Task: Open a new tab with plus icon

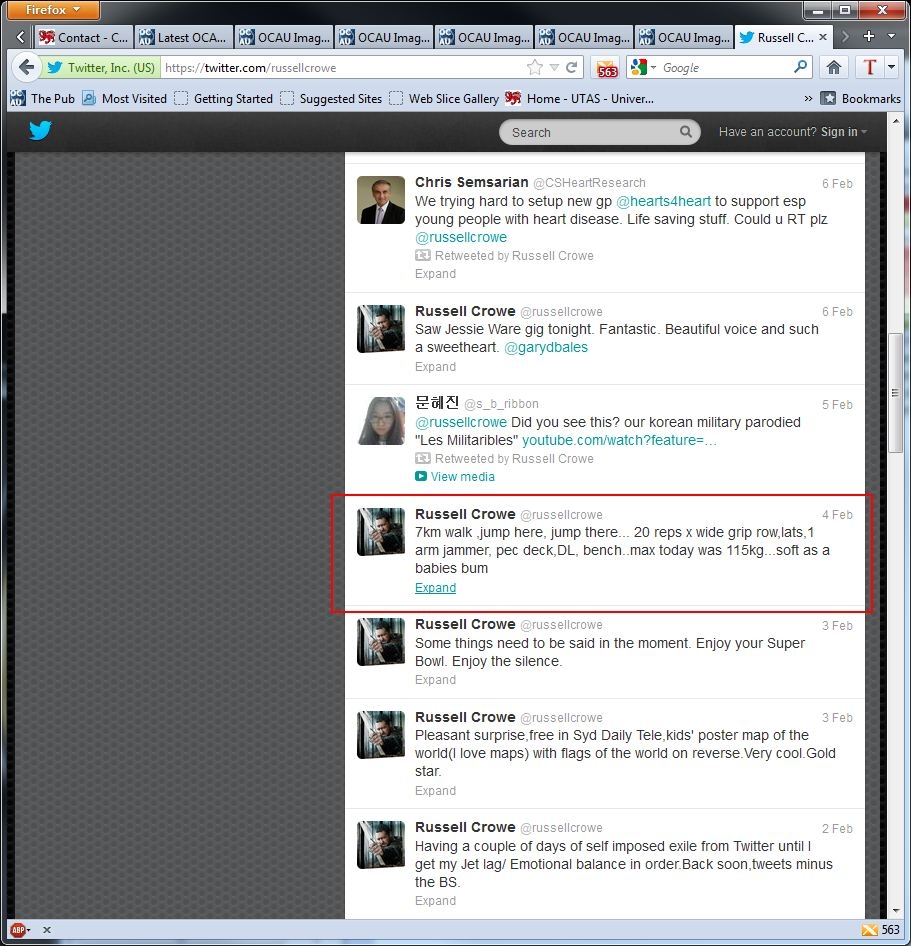Action: (869, 37)
